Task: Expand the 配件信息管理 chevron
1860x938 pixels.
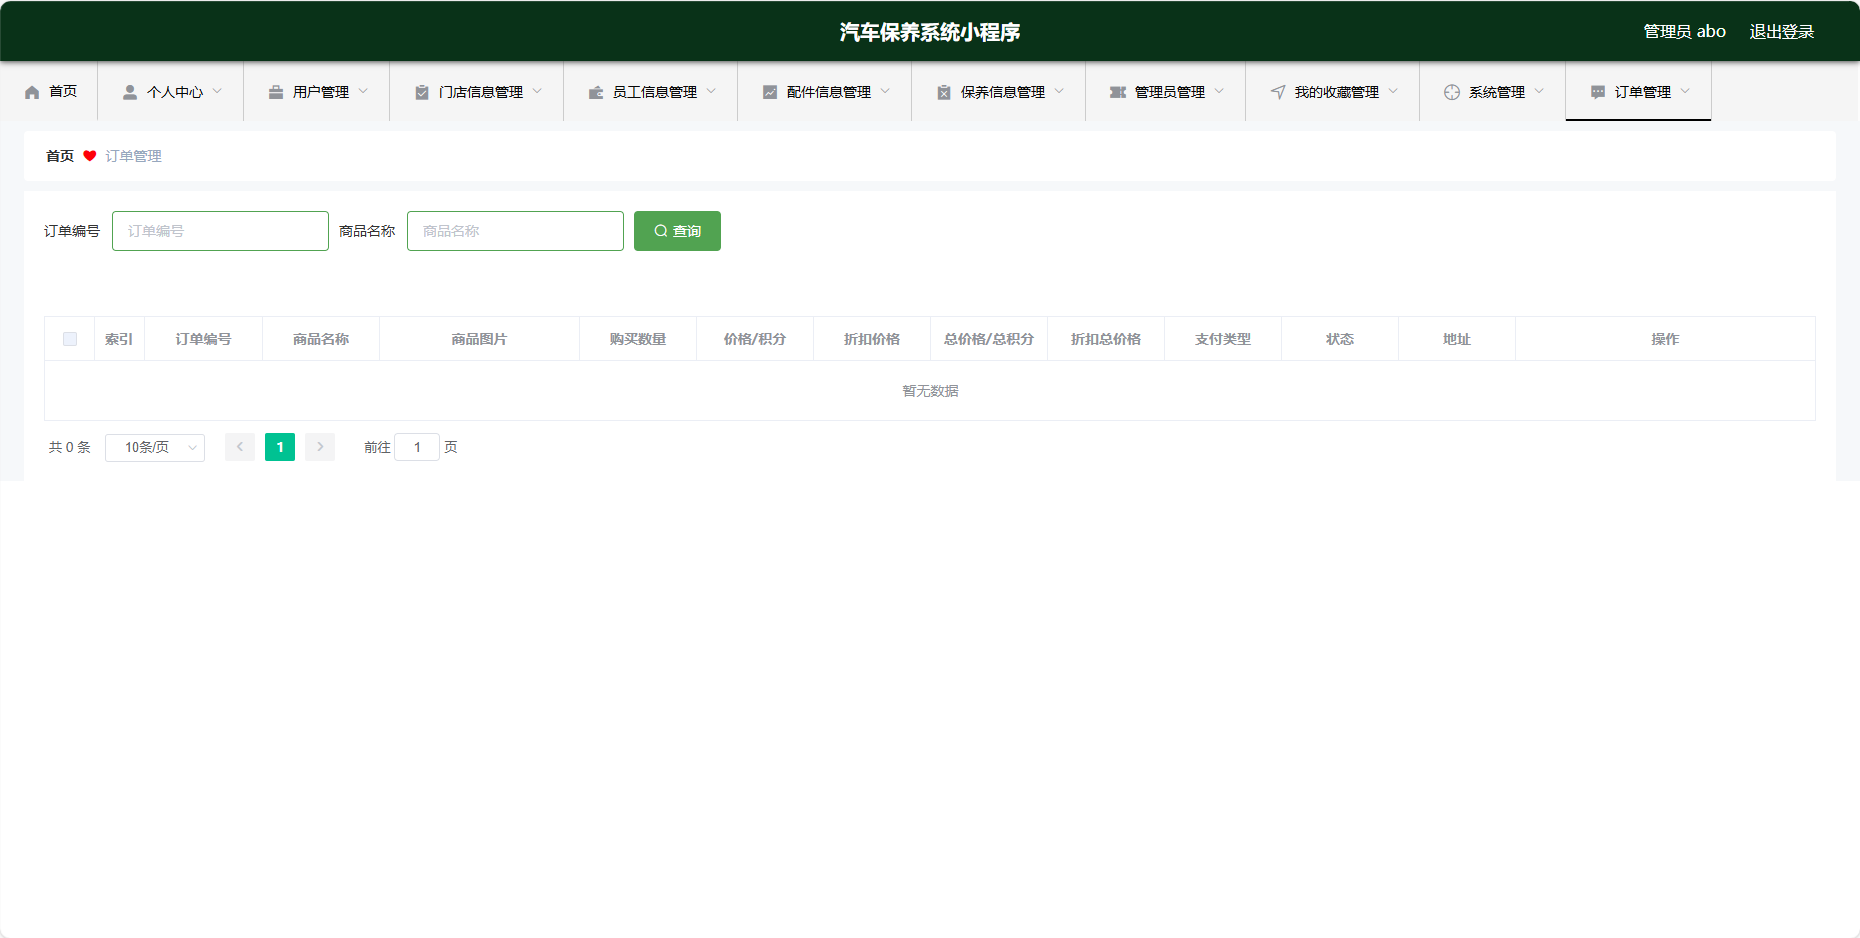Action: (x=885, y=91)
